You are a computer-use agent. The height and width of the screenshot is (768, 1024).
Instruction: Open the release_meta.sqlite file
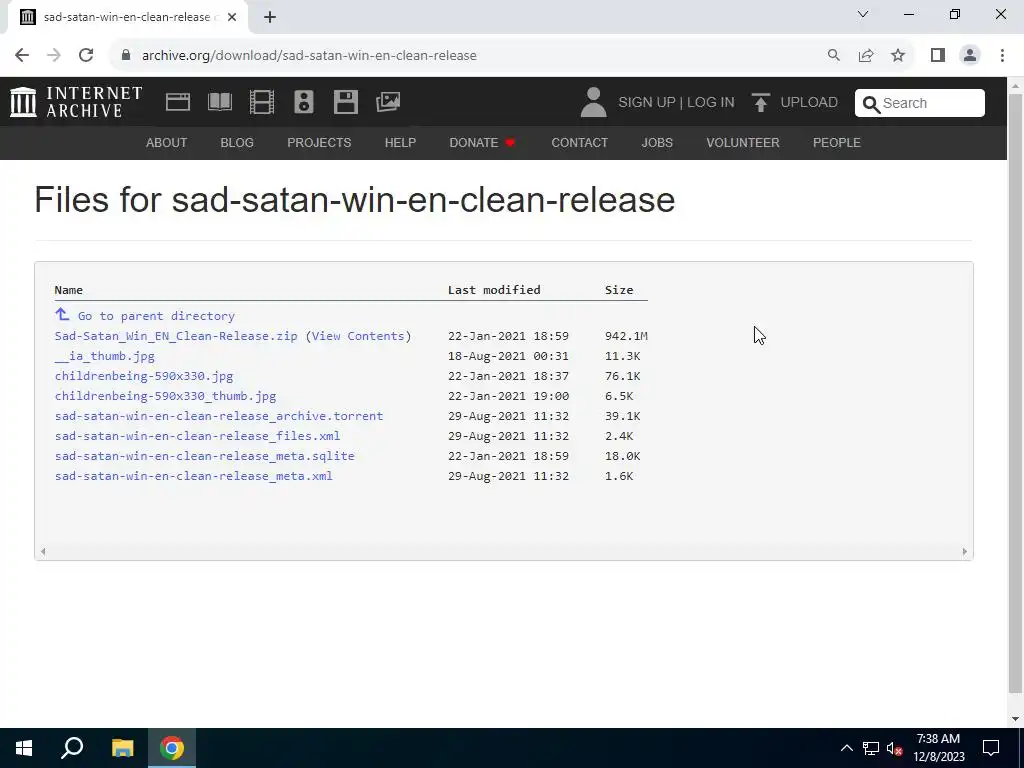(204, 456)
